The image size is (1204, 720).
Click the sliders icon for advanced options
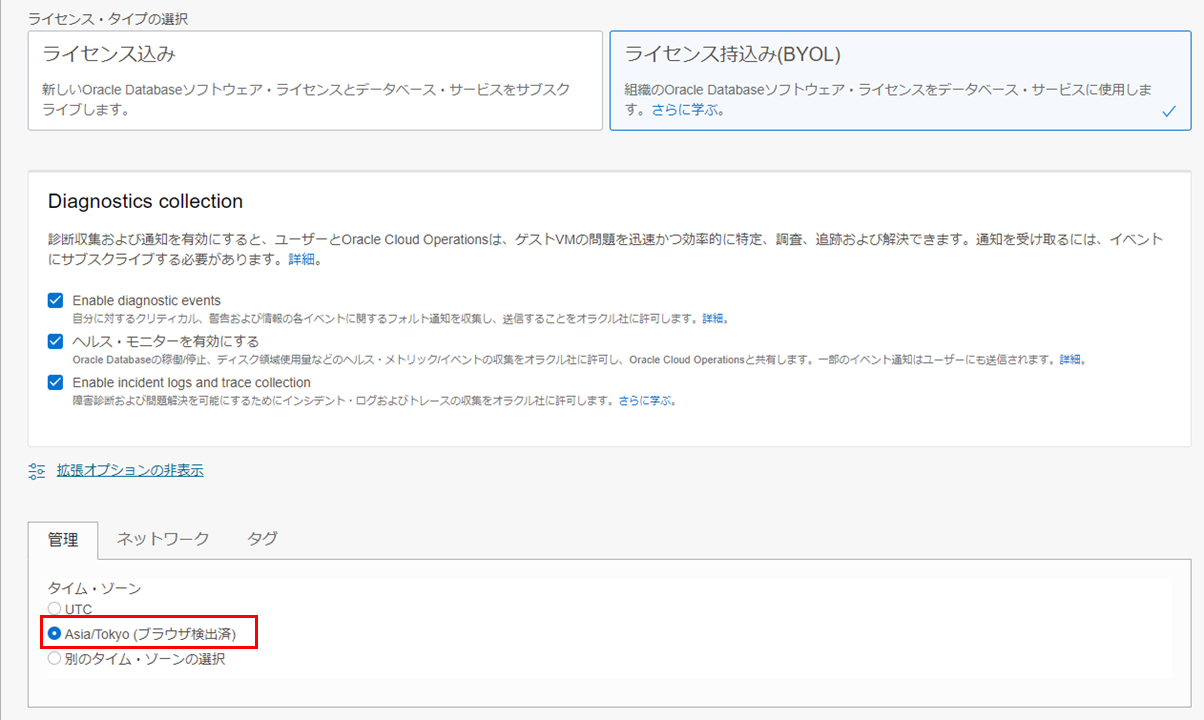[37, 471]
